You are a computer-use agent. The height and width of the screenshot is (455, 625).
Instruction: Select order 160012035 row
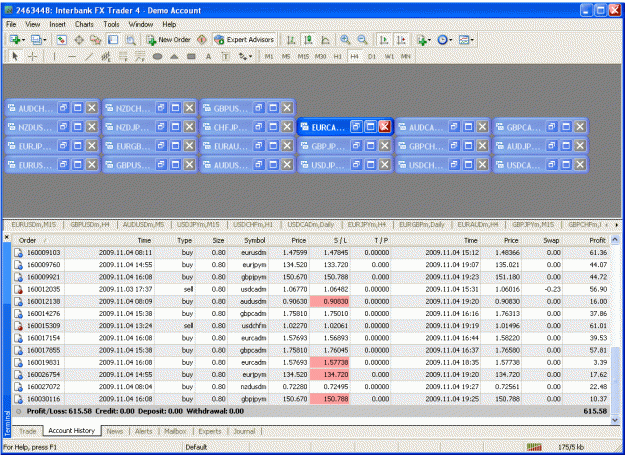(311, 289)
